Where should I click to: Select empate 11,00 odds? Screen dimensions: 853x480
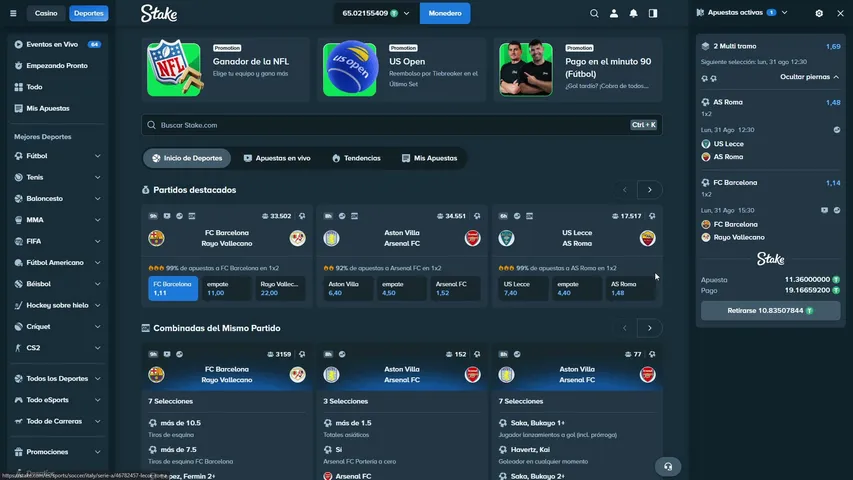tap(226, 288)
